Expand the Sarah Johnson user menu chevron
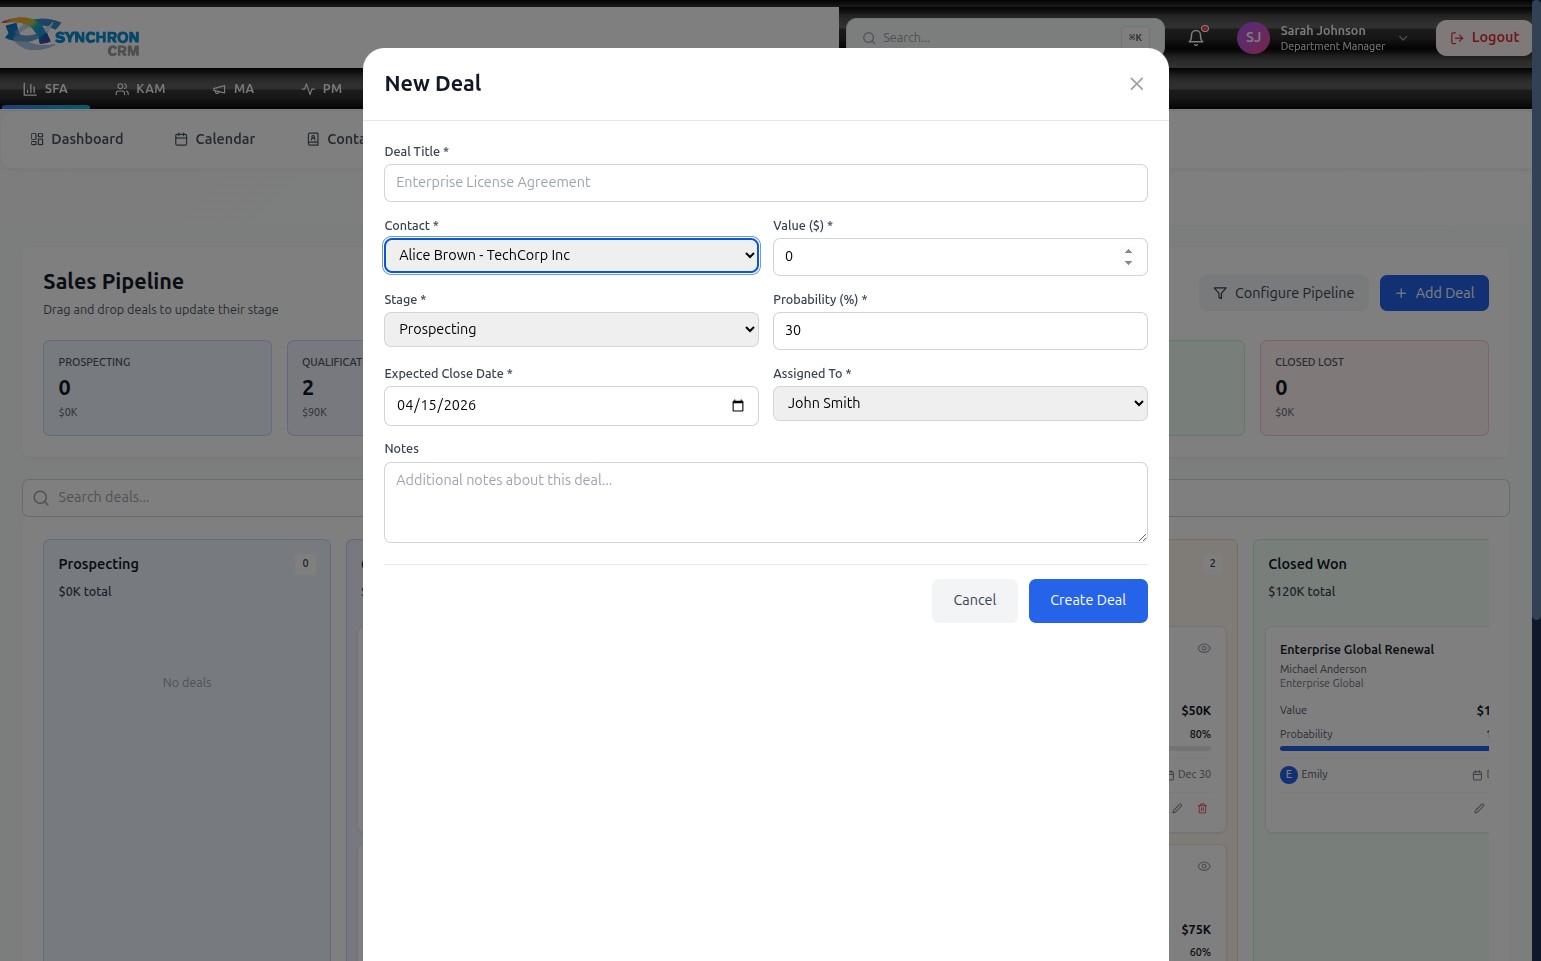Screen dimensions: 1541x961 point(1403,38)
